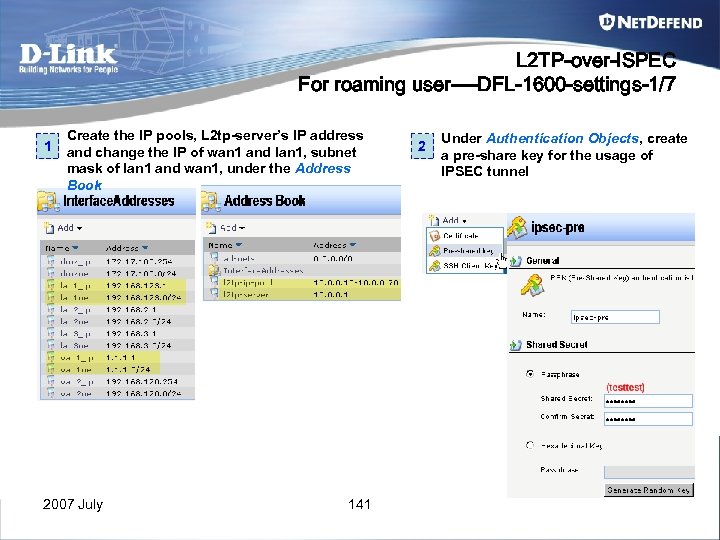Sort Address Book by the Address column arrow
This screenshot has width=720, height=540.
coord(353,245)
